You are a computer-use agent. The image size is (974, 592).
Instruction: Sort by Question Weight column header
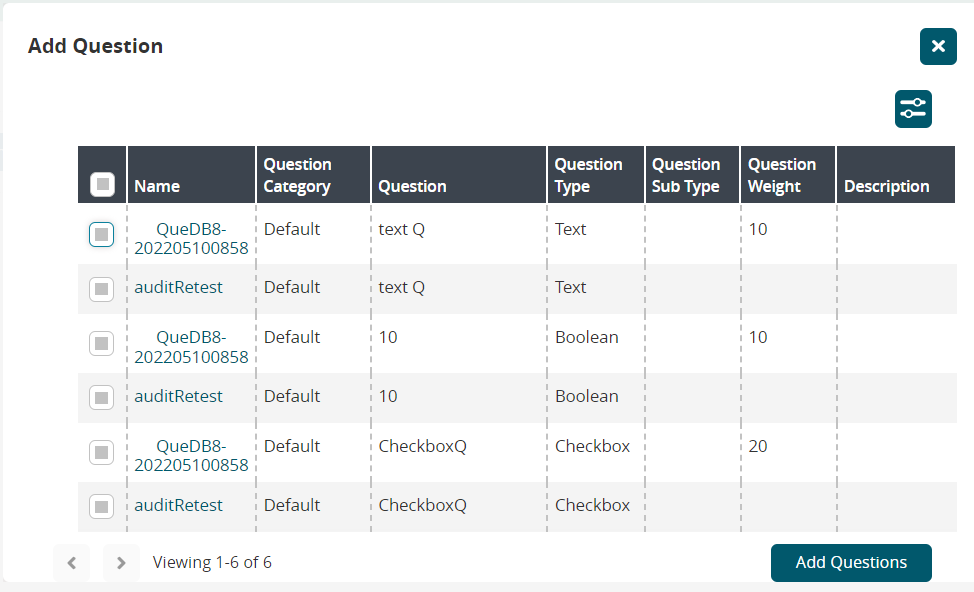pyautogui.click(x=781, y=175)
